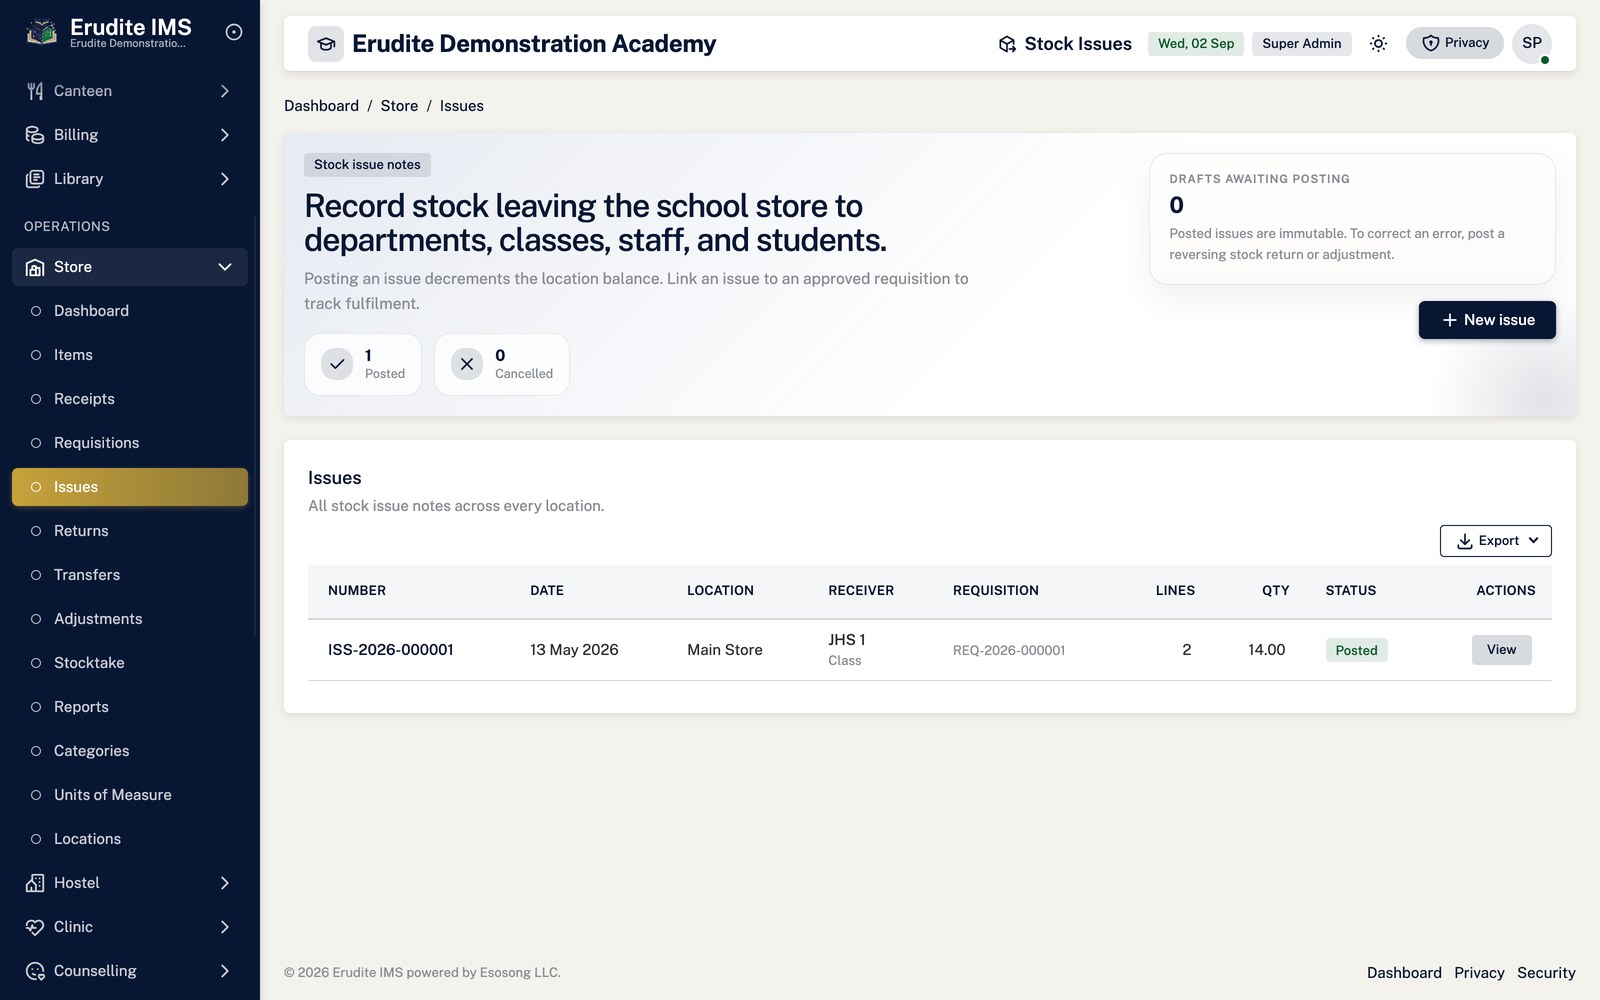Expand the Library menu chevron
Screen dimensions: 1600x1000
pyautogui.click(x=225, y=179)
